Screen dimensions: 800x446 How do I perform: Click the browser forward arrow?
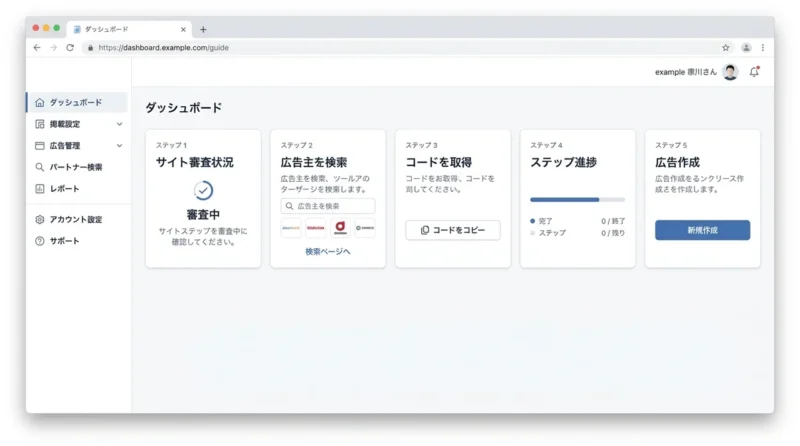[x=54, y=47]
